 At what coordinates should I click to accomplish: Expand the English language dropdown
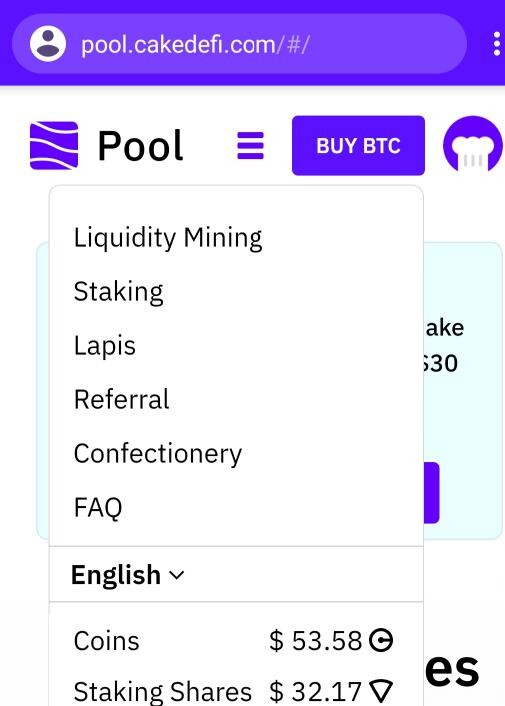(x=128, y=575)
